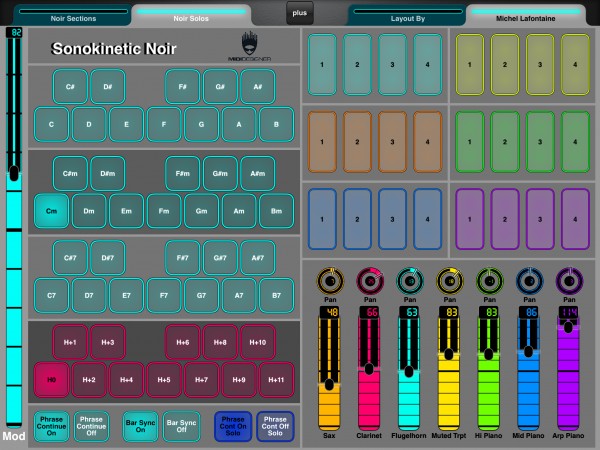The height and width of the screenshot is (450, 600).
Task: Tap yellow phrase pad 2
Action: pyautogui.click(x=505, y=65)
